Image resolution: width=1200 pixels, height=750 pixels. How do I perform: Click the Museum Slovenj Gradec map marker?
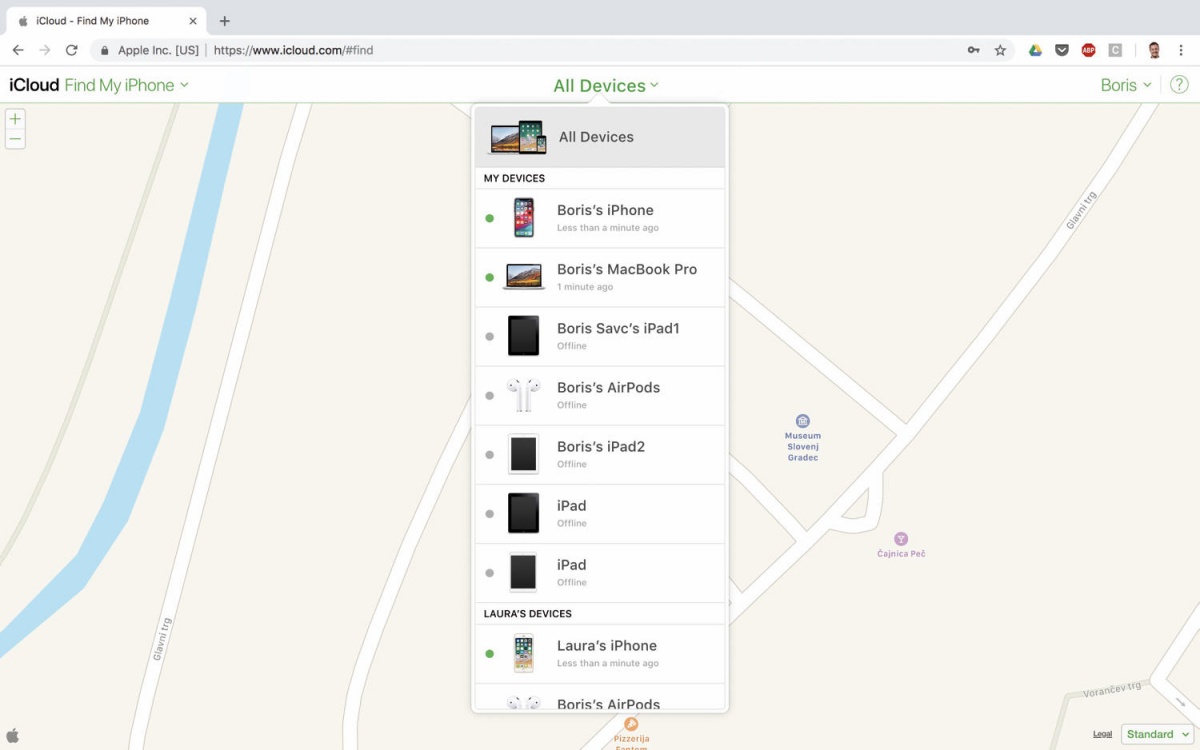click(802, 421)
